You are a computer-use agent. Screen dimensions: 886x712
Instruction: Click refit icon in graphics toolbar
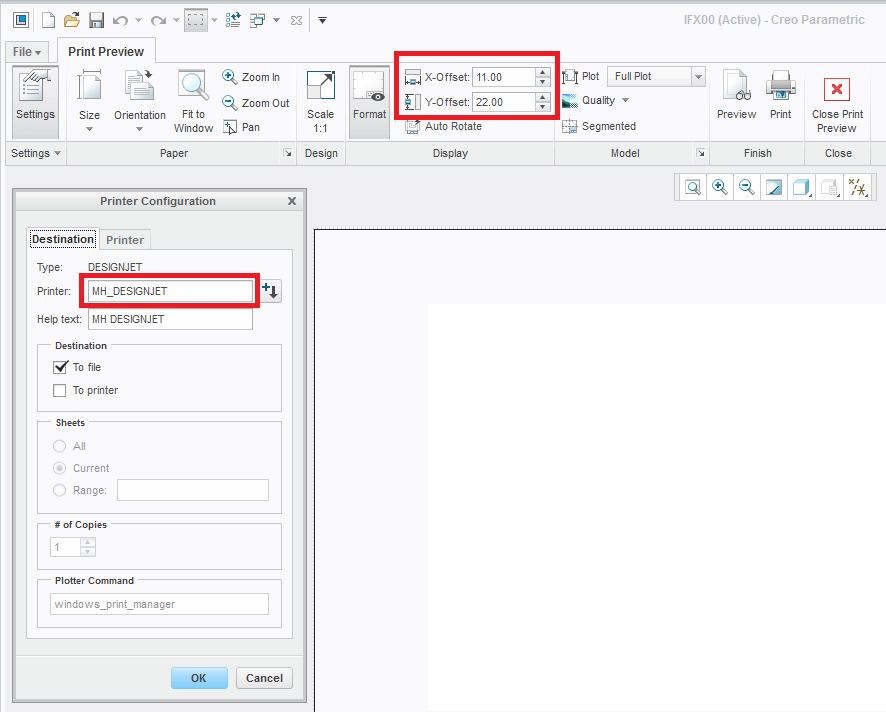coord(693,187)
